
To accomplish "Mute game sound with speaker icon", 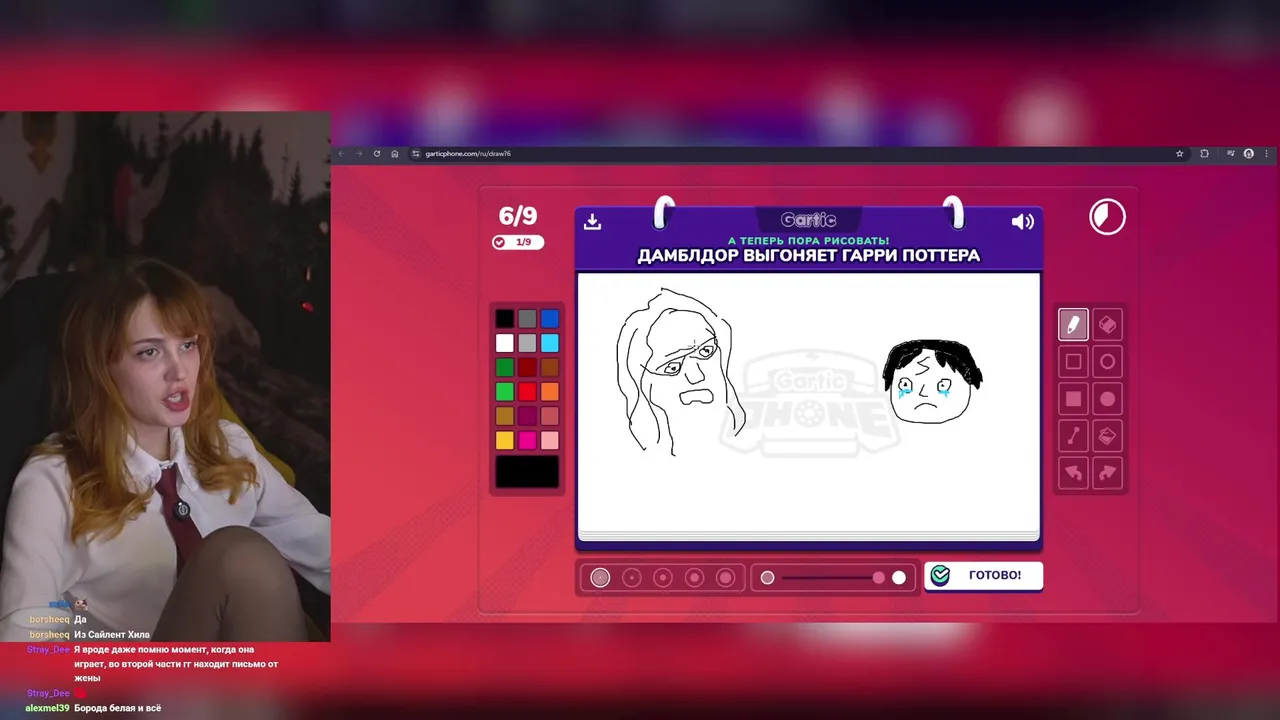I will [1022, 222].
